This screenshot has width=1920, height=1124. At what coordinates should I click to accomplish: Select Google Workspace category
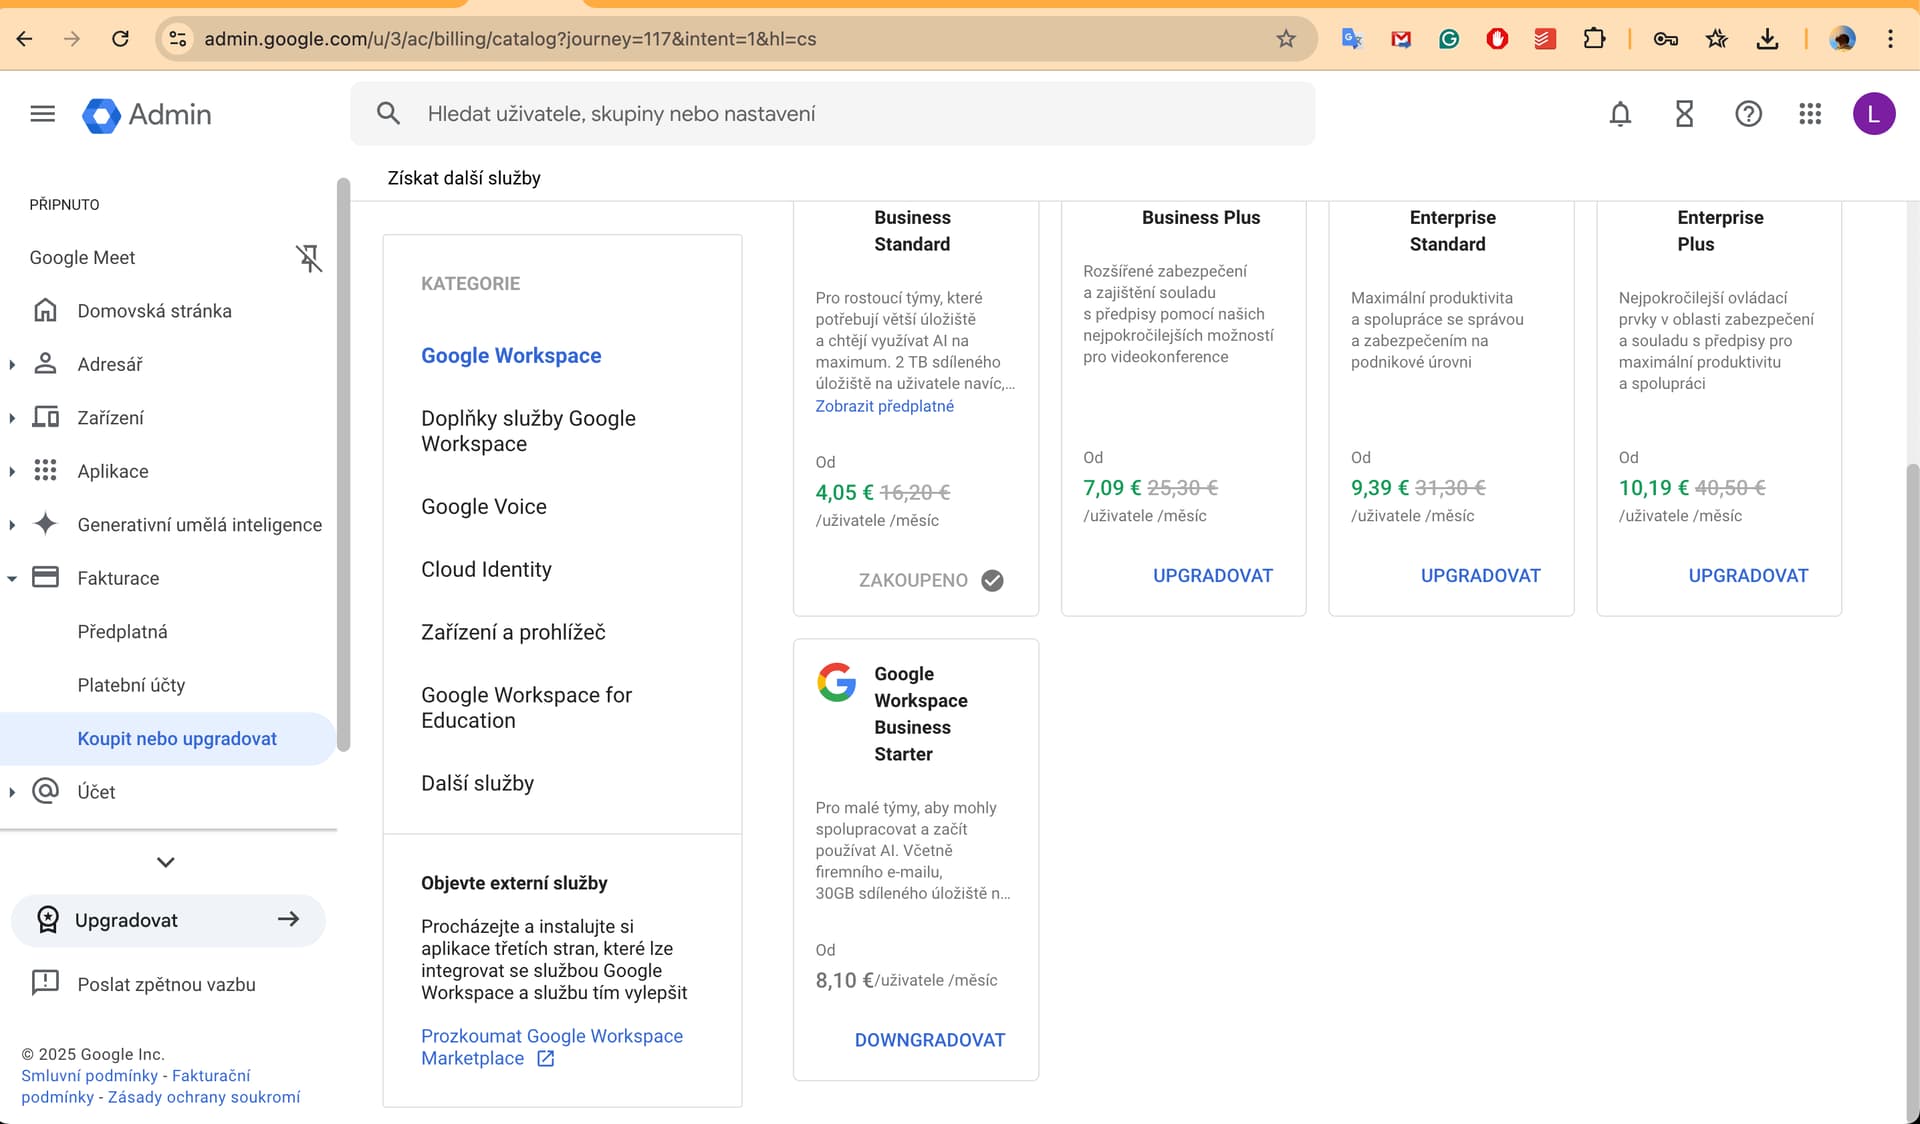tap(511, 356)
